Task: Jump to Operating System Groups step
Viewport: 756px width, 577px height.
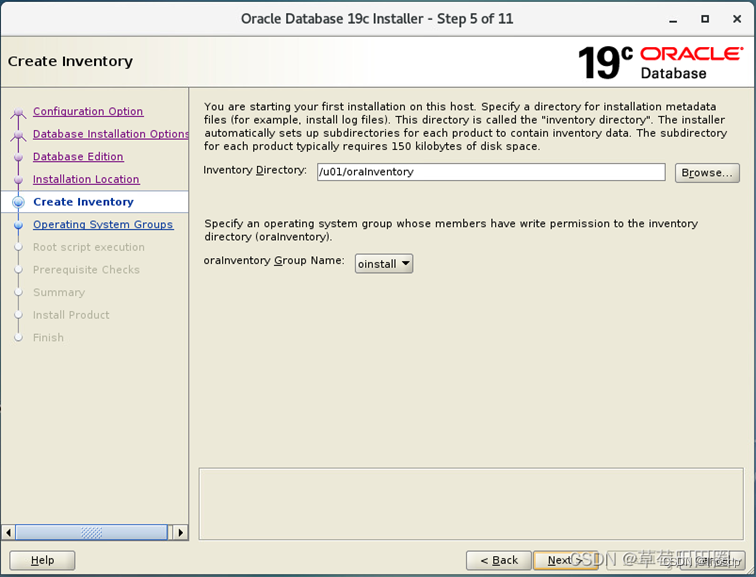Action: coord(103,225)
